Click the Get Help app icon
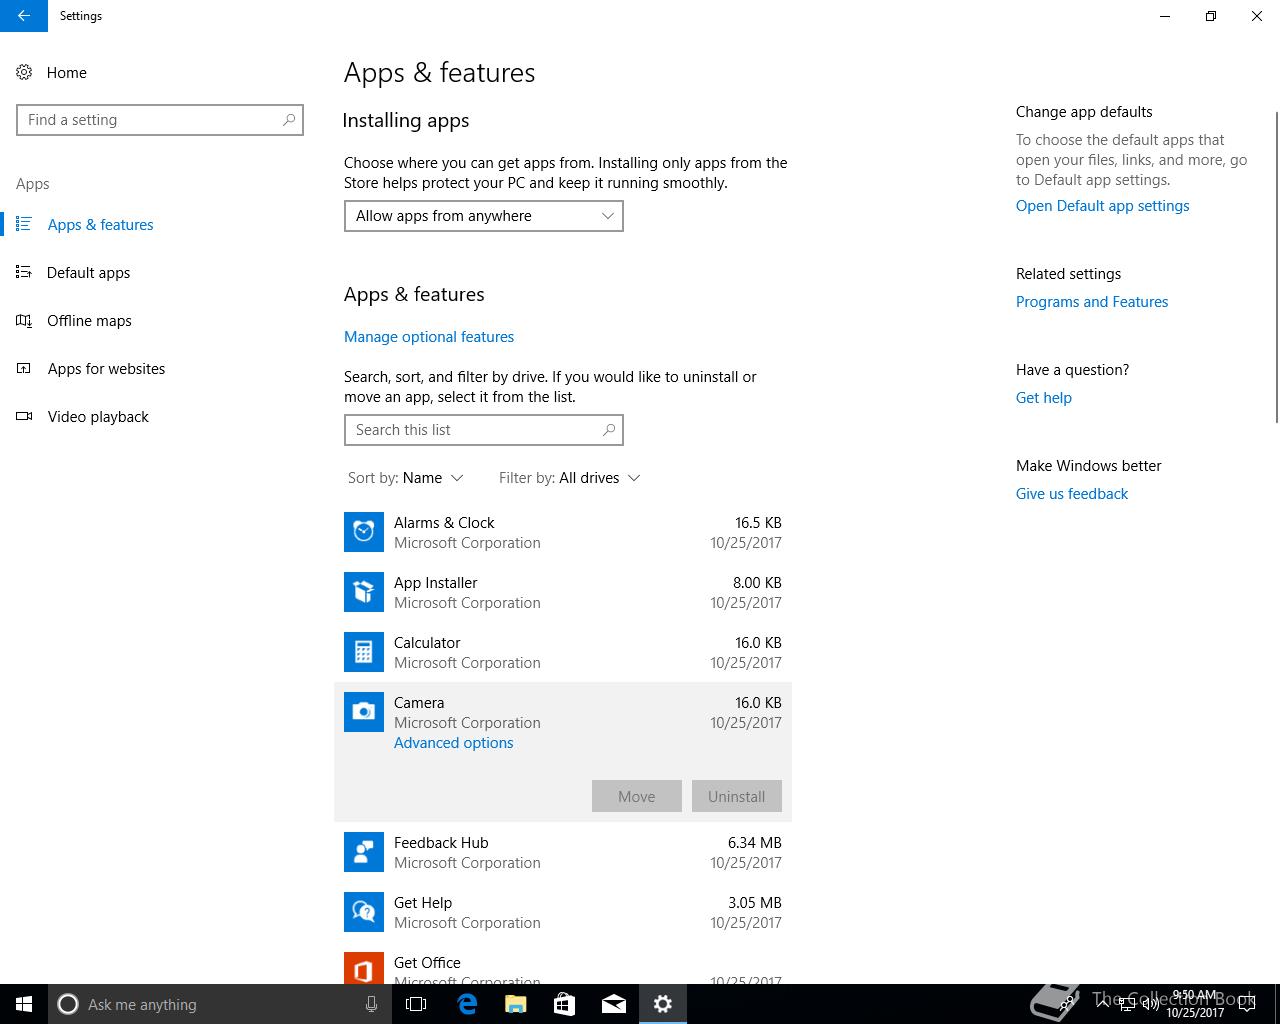Viewport: 1280px width, 1024px height. pyautogui.click(x=364, y=912)
